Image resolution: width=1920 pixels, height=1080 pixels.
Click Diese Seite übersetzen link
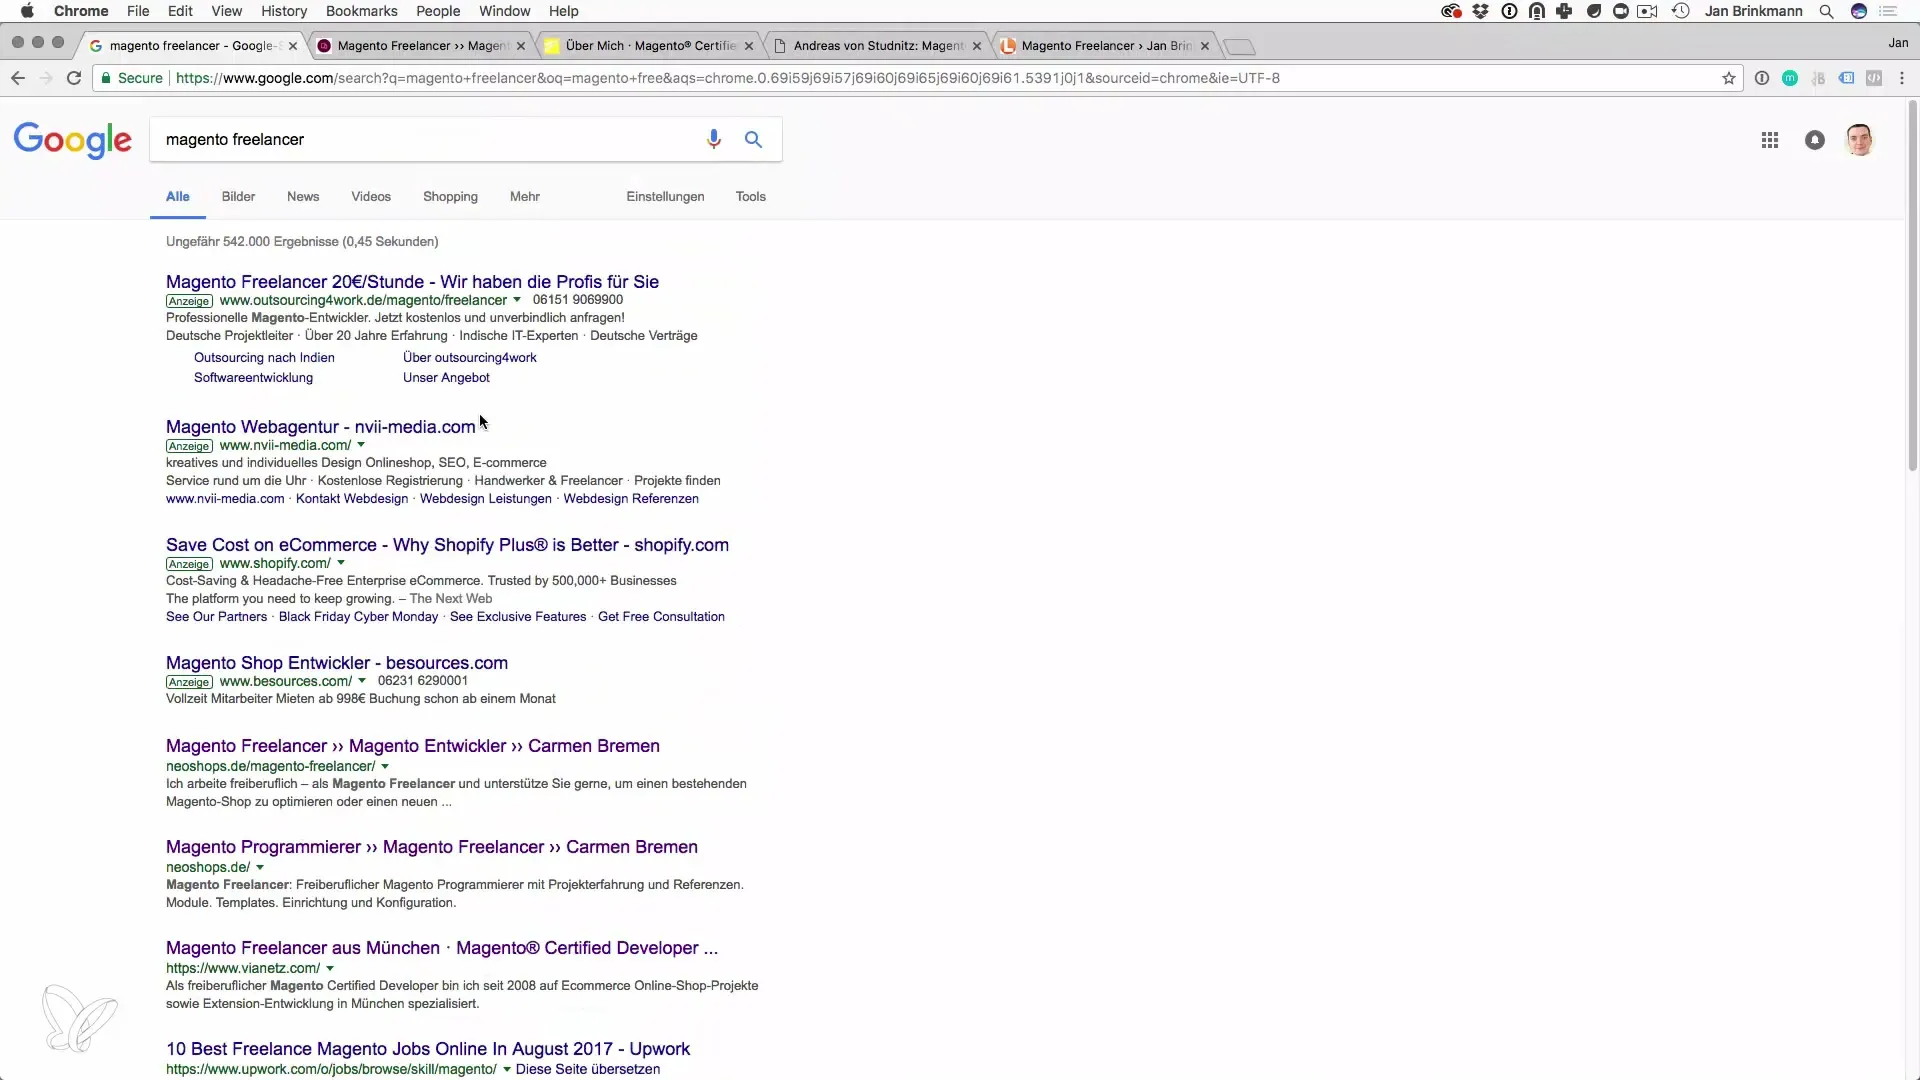tap(588, 1069)
